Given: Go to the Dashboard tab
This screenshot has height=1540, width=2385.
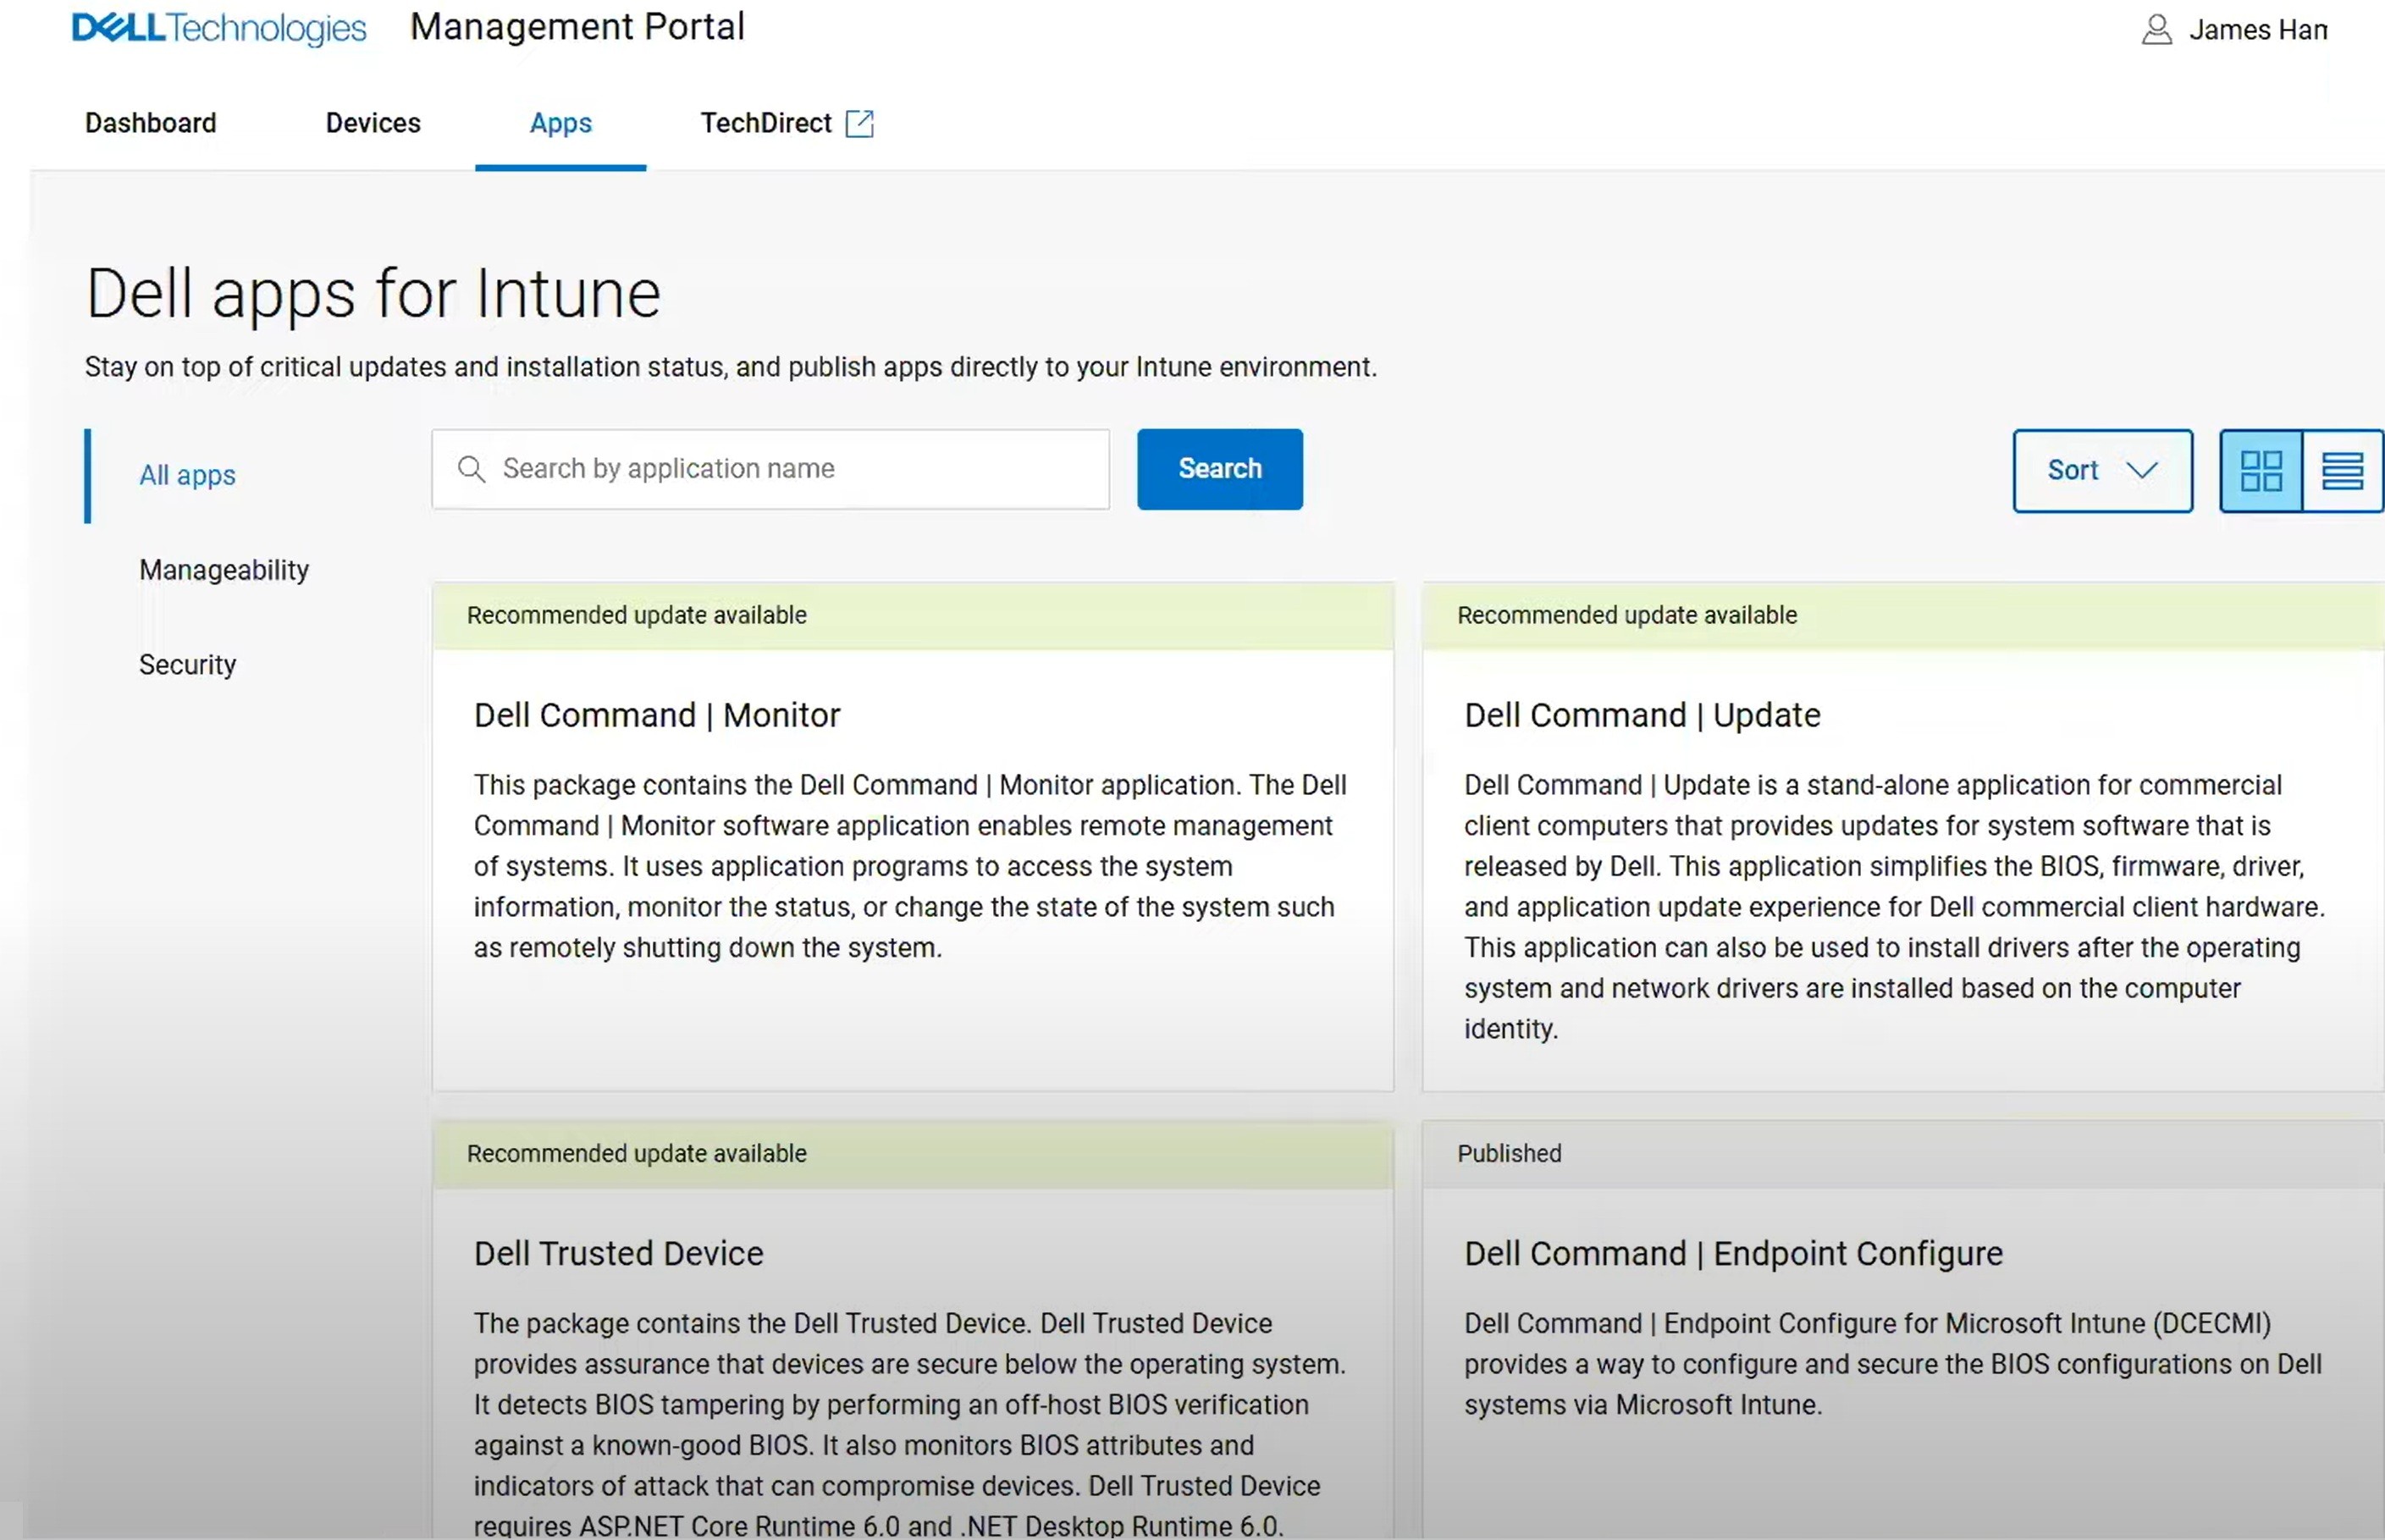Looking at the screenshot, I should click(x=149, y=122).
